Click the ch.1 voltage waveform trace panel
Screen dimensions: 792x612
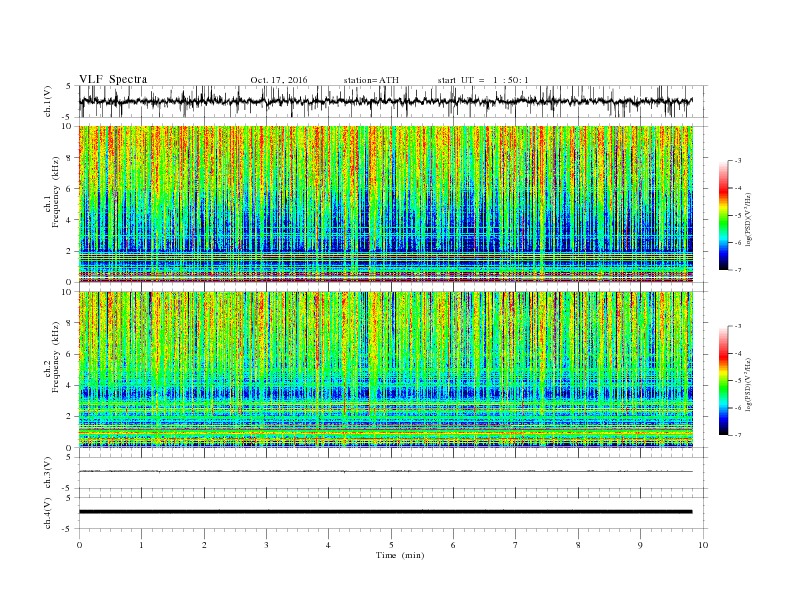pos(393,101)
